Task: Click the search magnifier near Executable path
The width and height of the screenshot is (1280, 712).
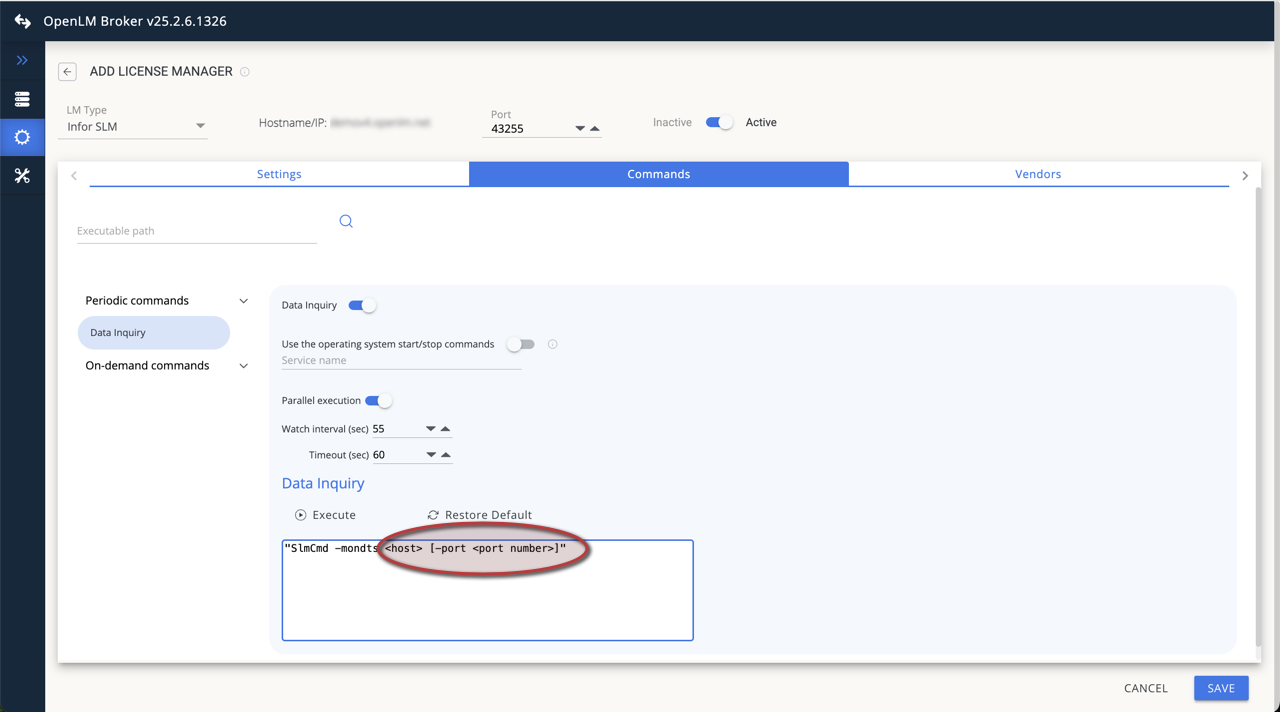Action: [x=346, y=220]
